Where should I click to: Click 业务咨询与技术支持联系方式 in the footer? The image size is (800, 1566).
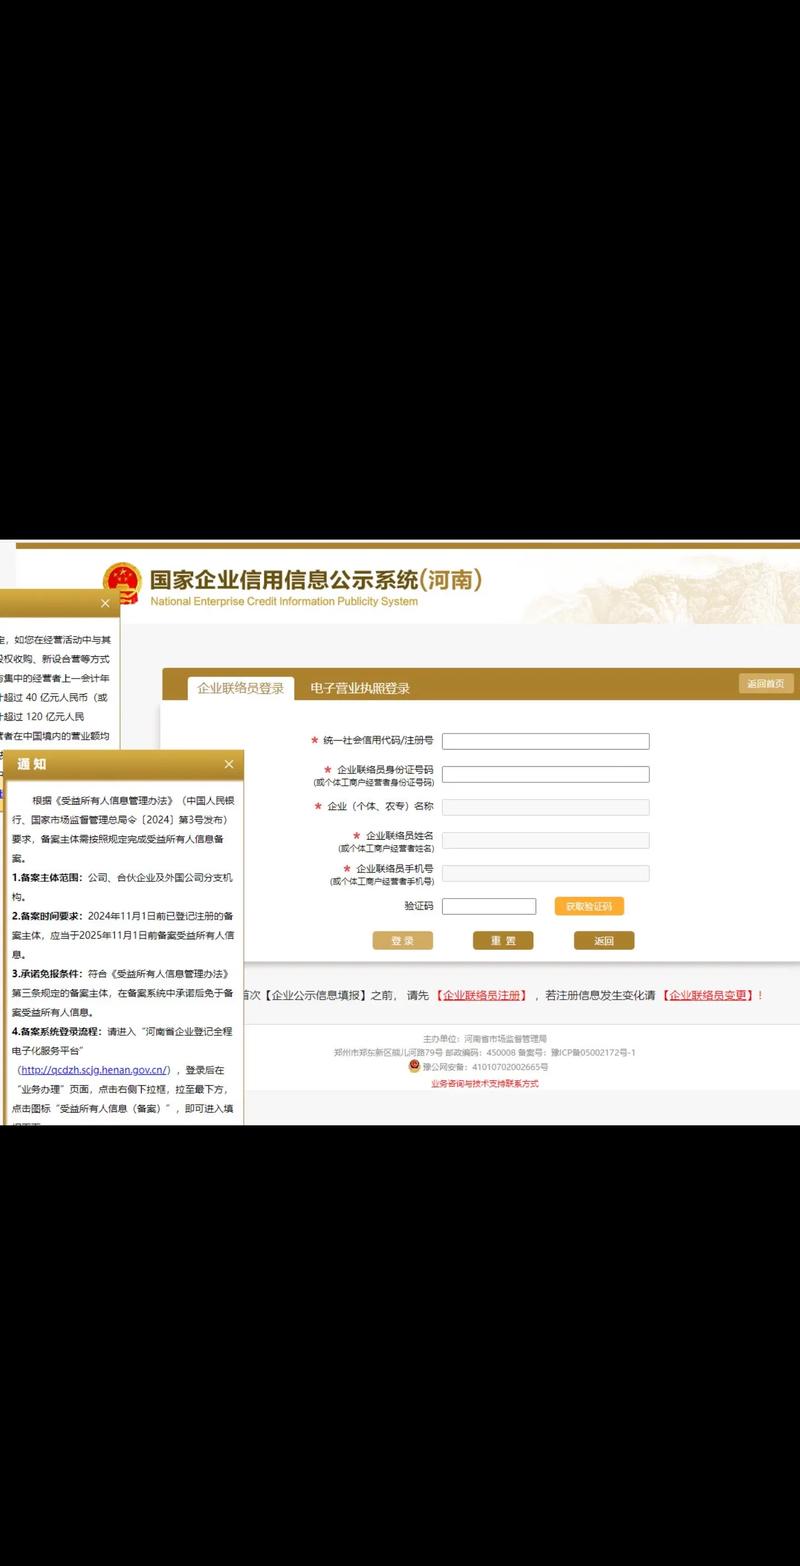487,1083
